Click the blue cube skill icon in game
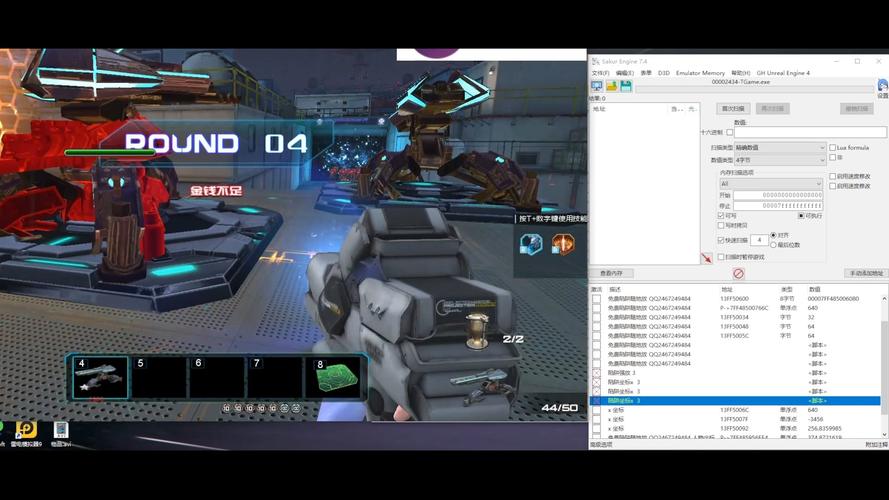This screenshot has height=500, width=889. [531, 244]
